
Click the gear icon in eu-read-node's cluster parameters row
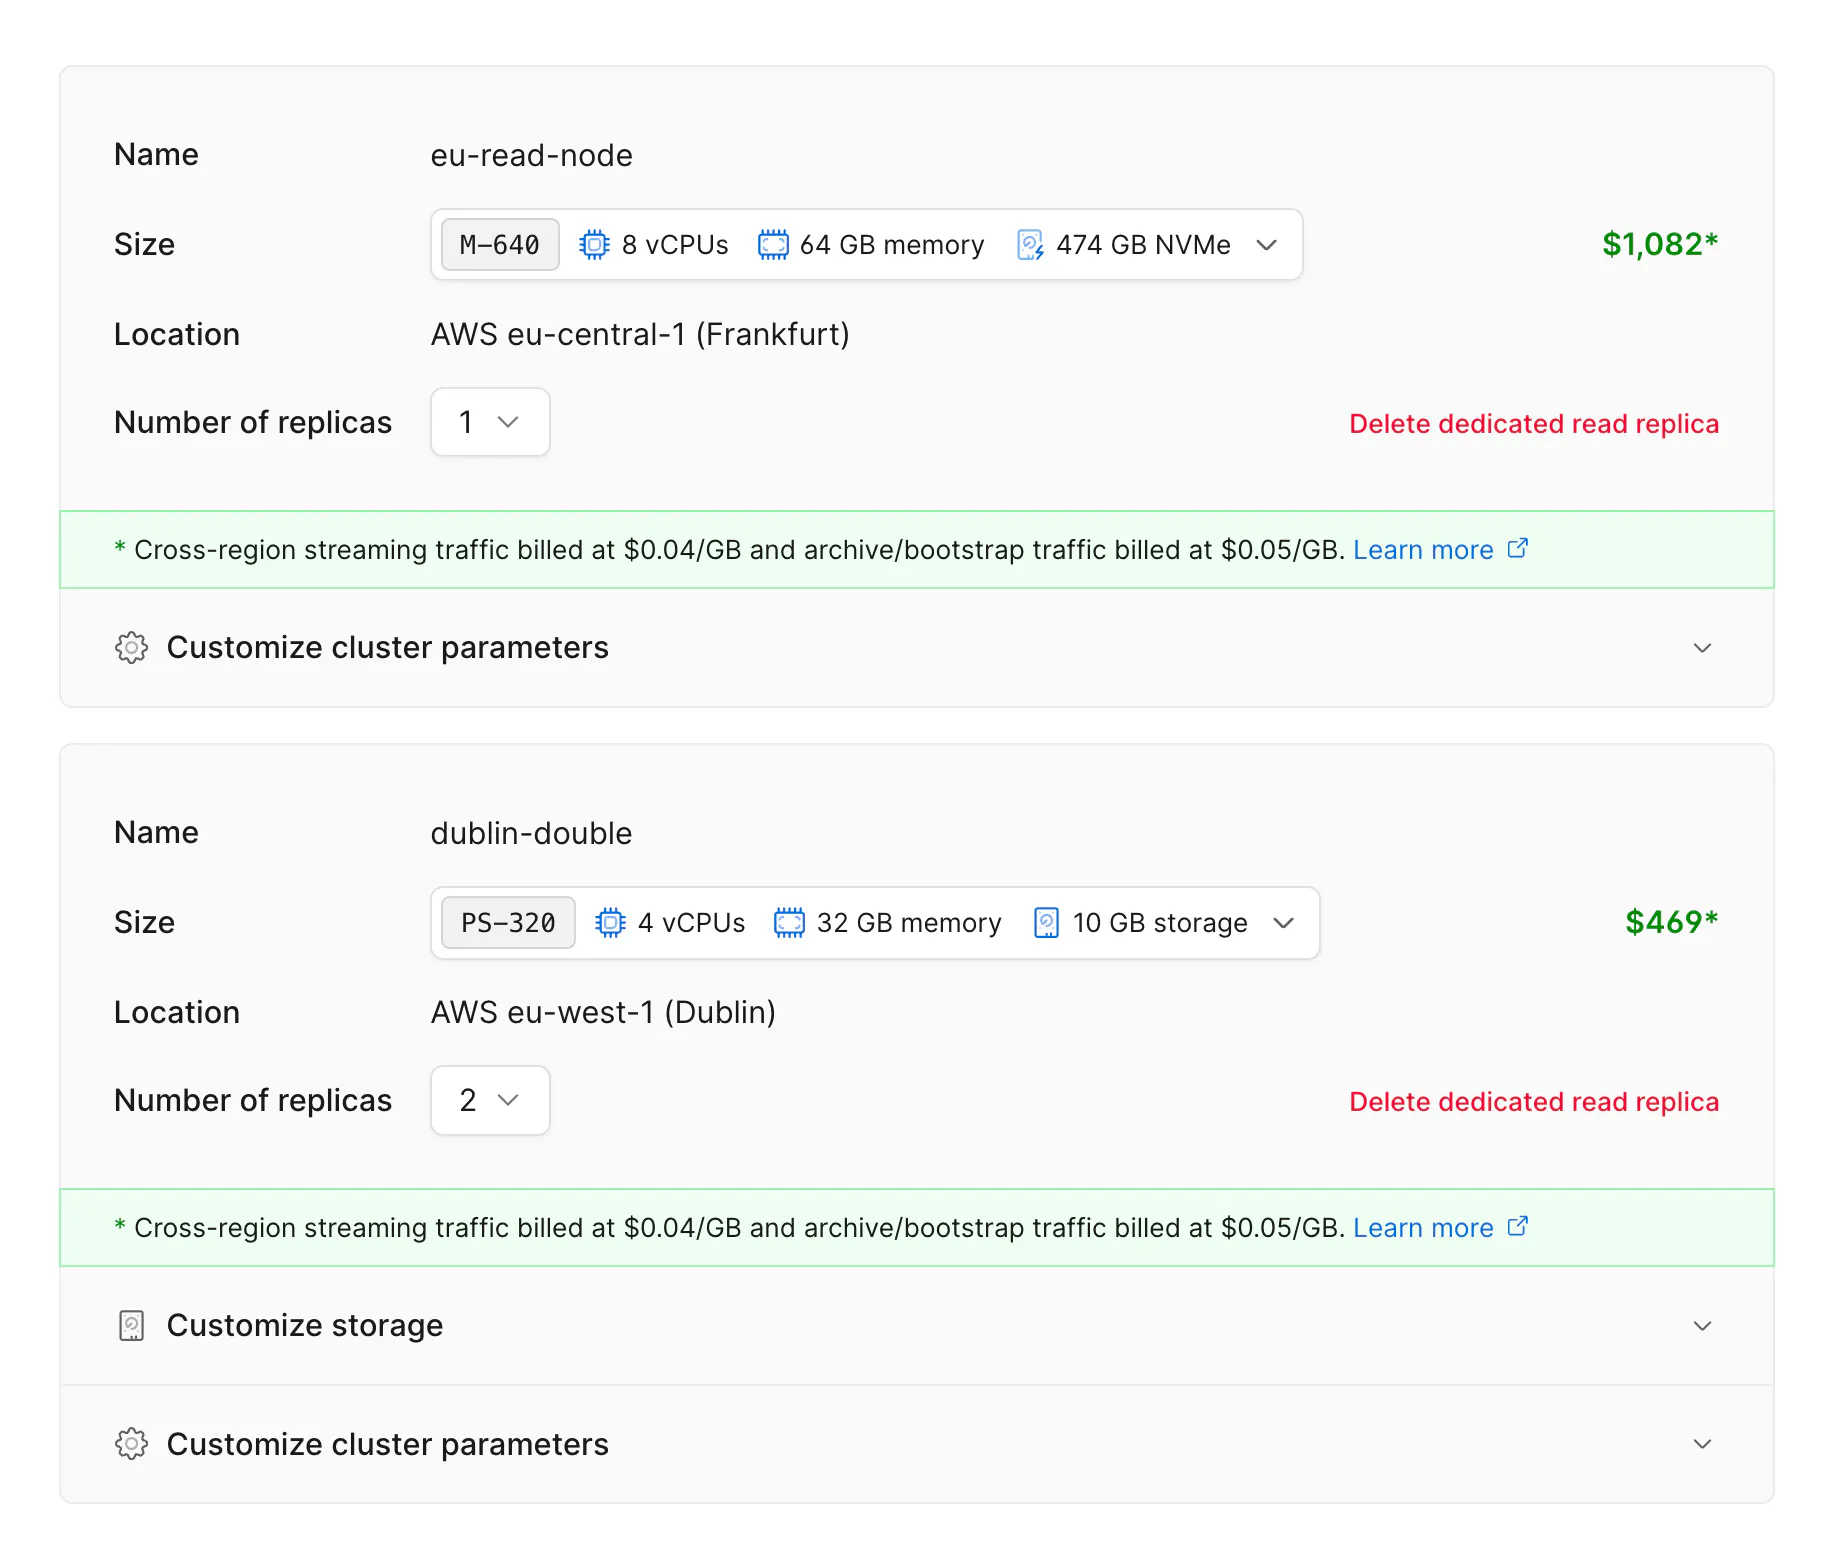131,648
